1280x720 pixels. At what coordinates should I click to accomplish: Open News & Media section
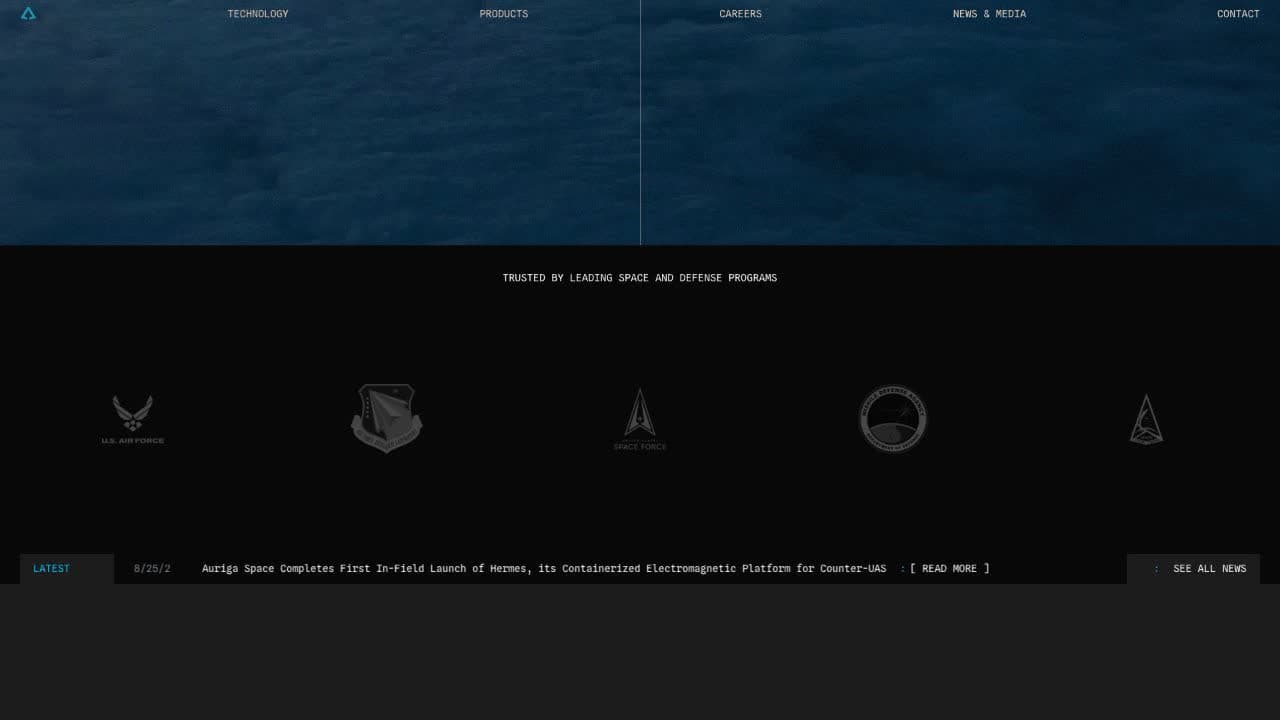[989, 14]
